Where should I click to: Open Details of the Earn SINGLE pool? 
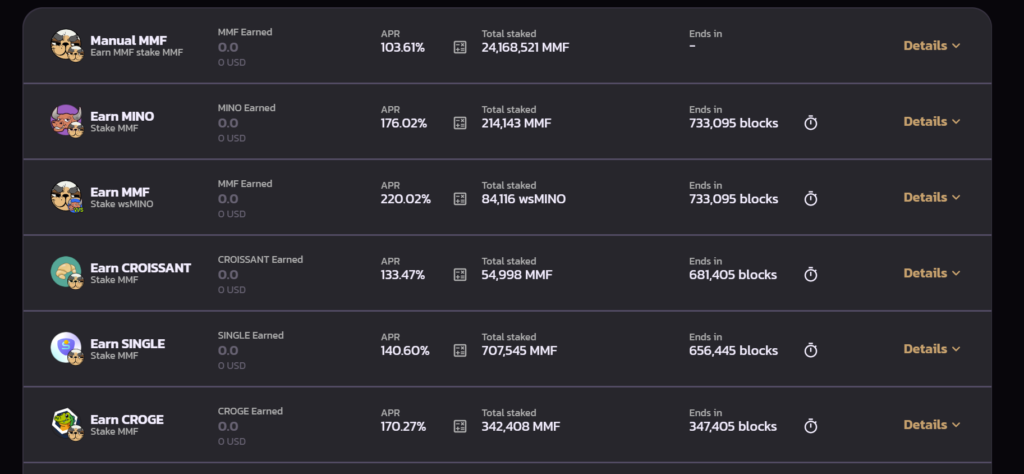(x=931, y=349)
